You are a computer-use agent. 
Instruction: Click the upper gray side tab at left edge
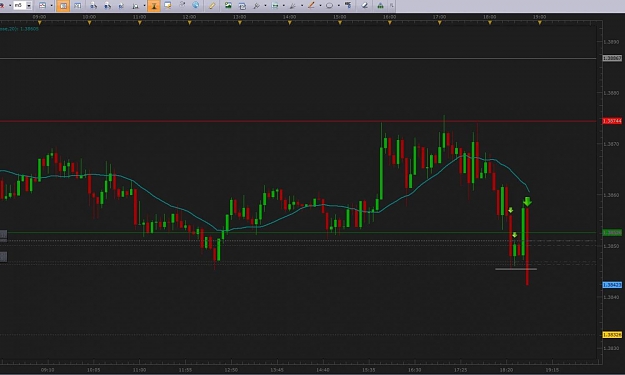tap(3, 235)
